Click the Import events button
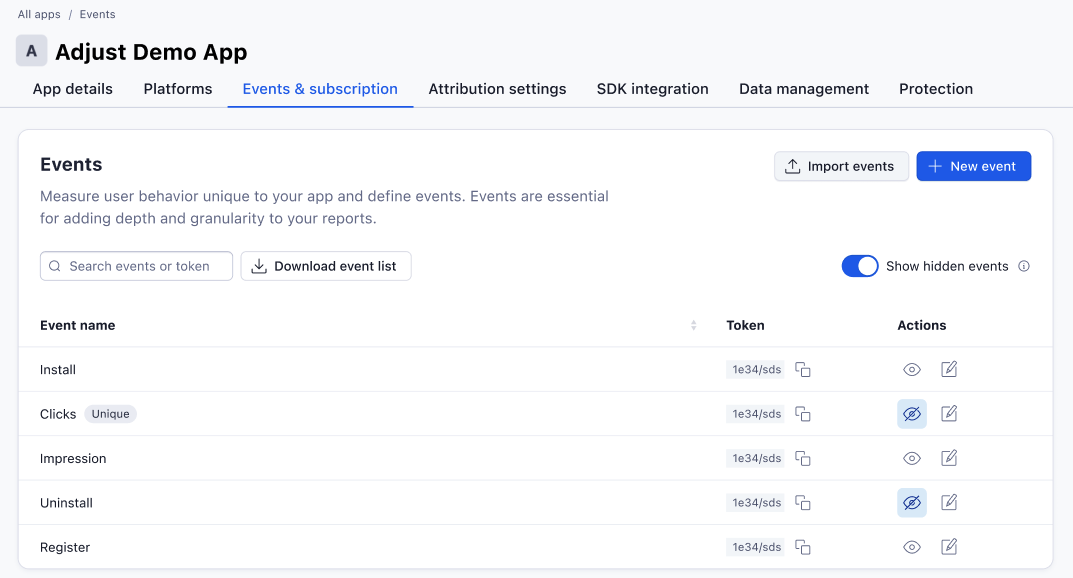1073x578 pixels. click(841, 166)
